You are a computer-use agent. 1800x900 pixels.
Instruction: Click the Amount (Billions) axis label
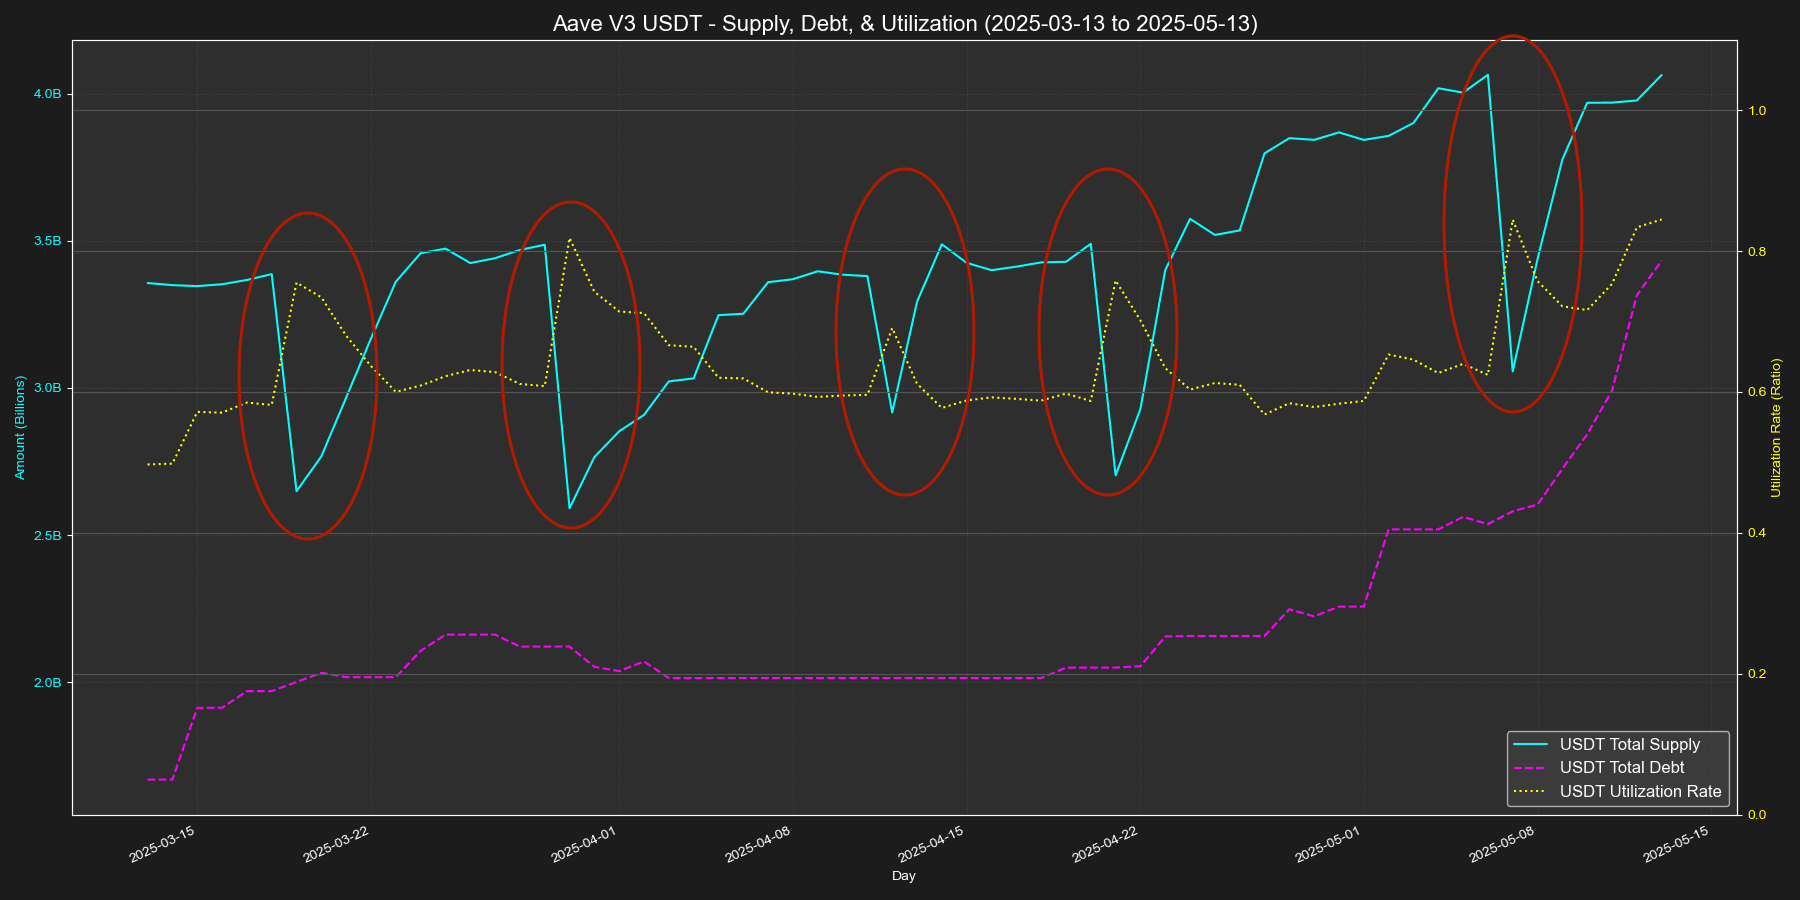pyautogui.click(x=20, y=428)
